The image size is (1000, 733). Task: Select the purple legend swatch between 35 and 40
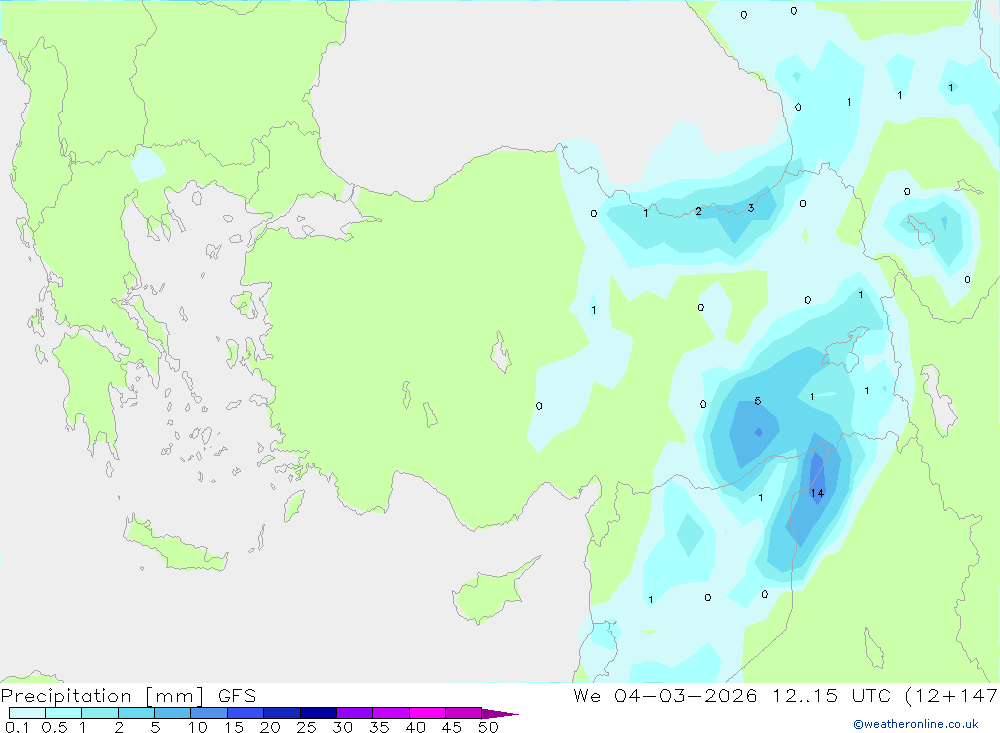(391, 713)
